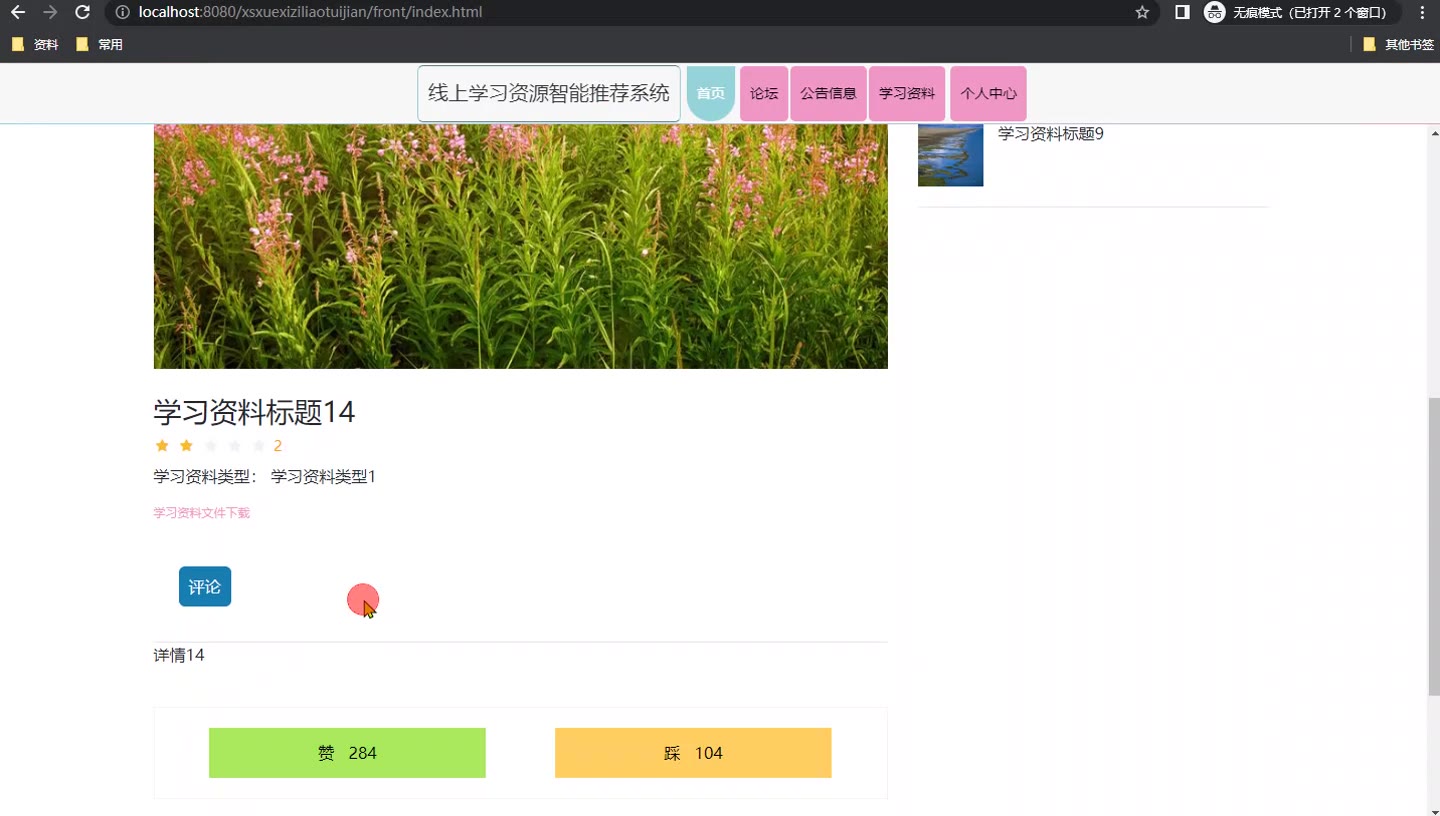
Task: Click the page vertical scrollbar thumb
Action: coord(1434,546)
